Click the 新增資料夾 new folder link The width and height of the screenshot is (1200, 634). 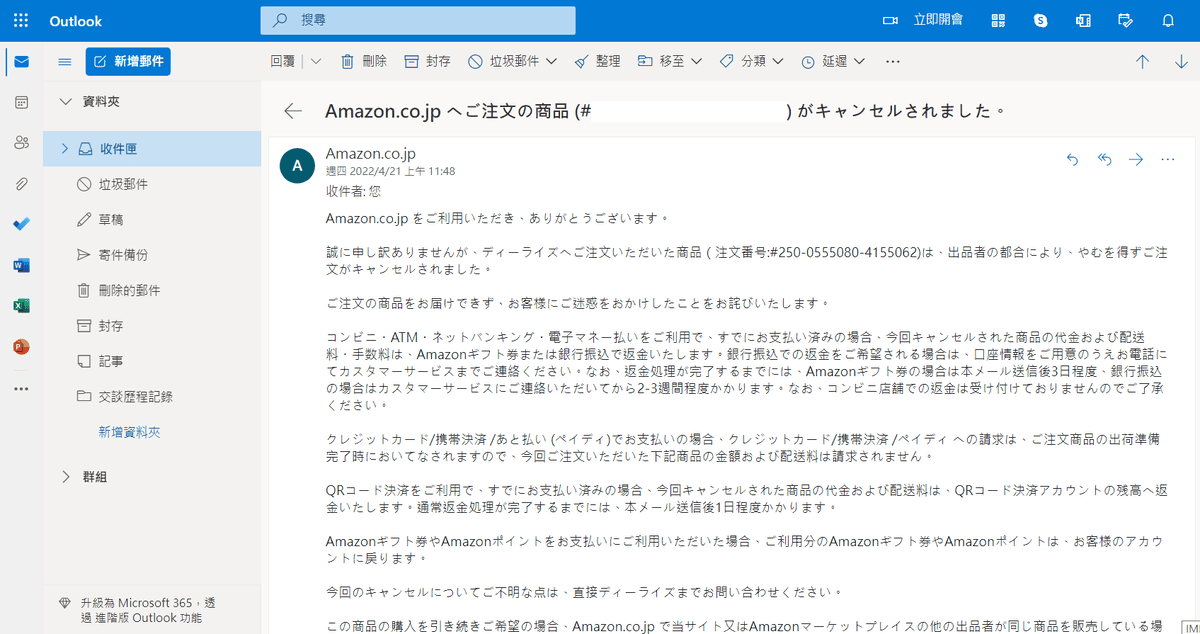(x=129, y=432)
